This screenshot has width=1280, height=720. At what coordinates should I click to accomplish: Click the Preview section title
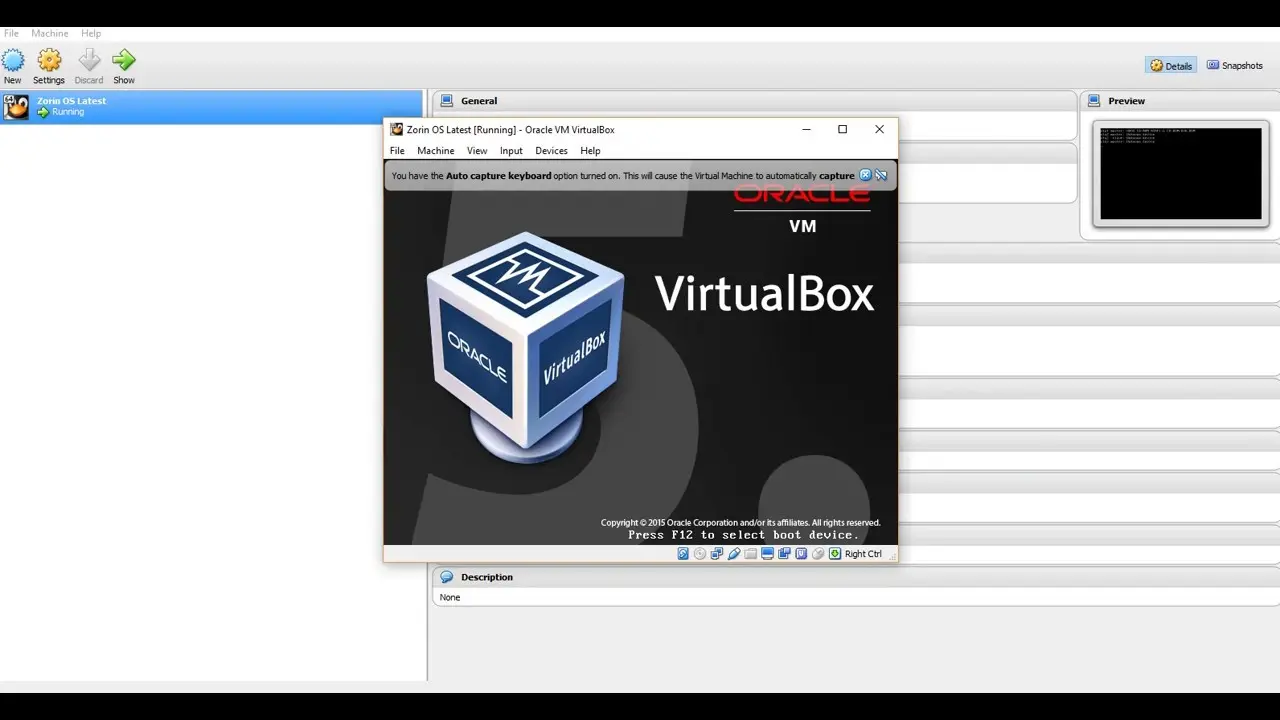point(1126,101)
